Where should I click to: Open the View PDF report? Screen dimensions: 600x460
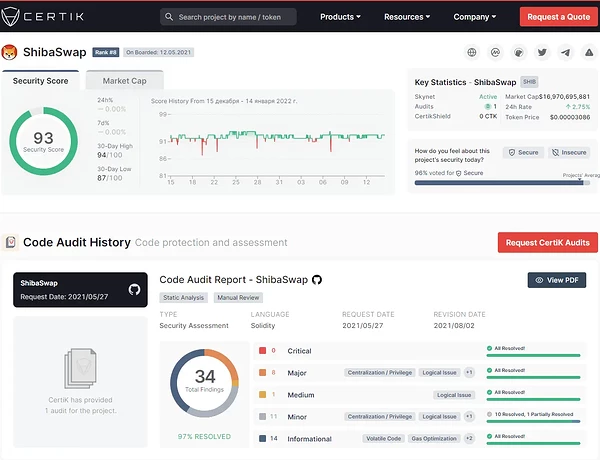coord(557,280)
